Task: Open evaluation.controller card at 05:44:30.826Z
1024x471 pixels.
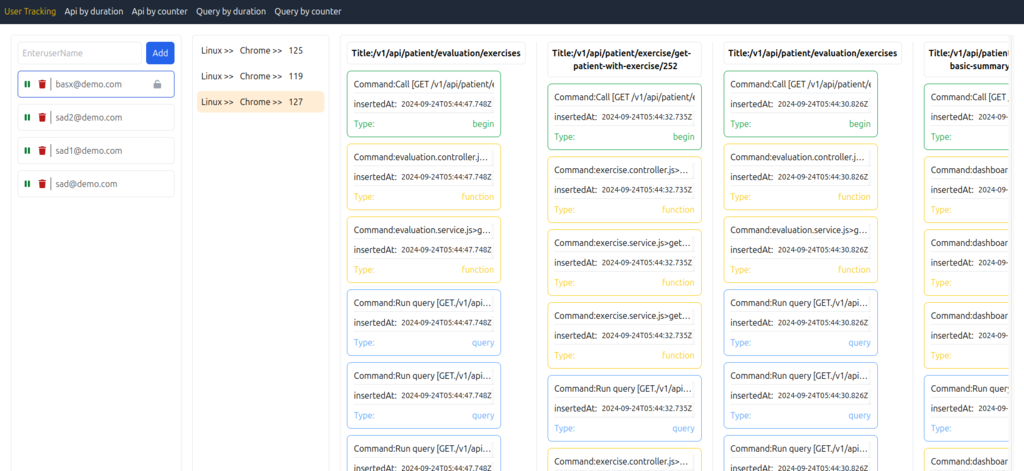Action: 801,177
